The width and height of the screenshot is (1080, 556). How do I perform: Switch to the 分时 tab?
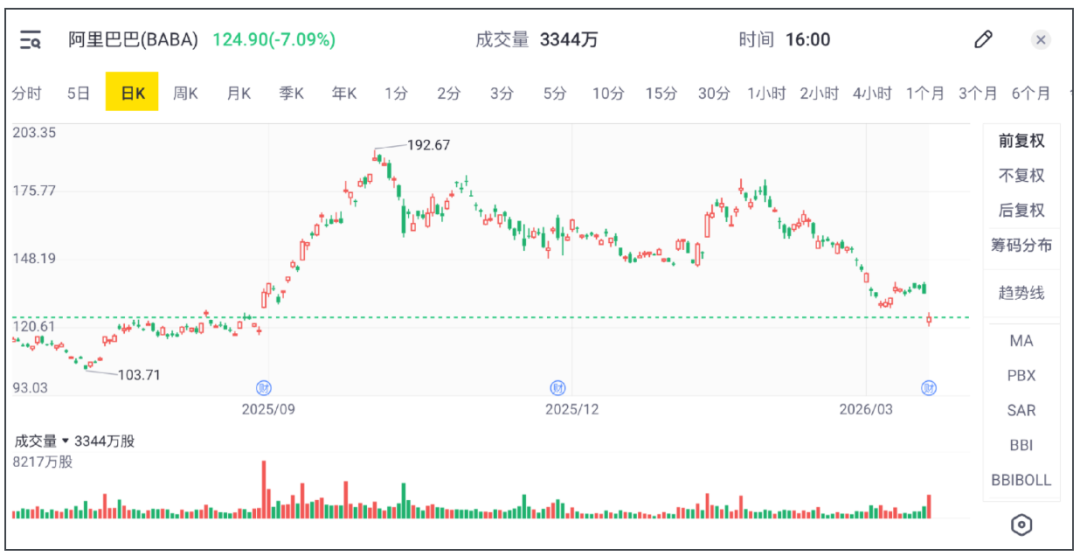27,94
